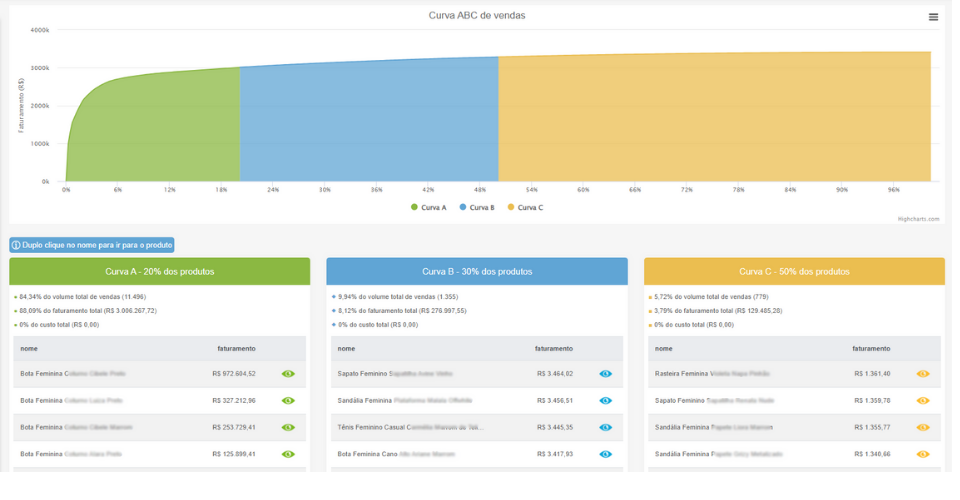The image size is (960, 500).
Task: Open the chart hamburger context menu
Action: (x=933, y=17)
